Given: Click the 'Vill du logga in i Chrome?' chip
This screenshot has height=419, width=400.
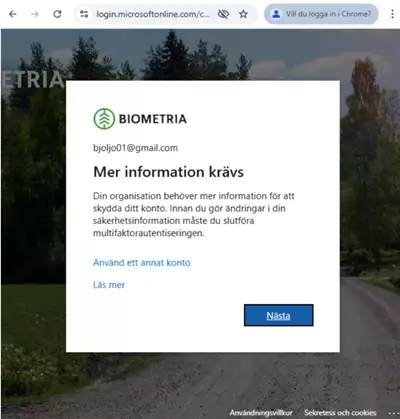Looking at the screenshot, I should pos(321,14).
